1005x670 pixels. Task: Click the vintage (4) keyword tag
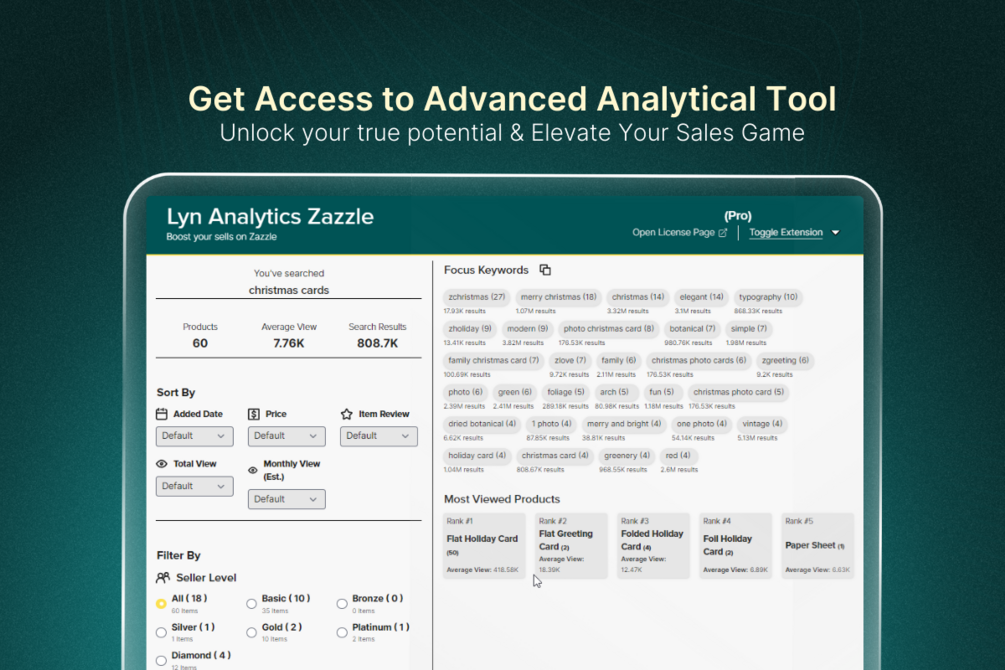762,424
